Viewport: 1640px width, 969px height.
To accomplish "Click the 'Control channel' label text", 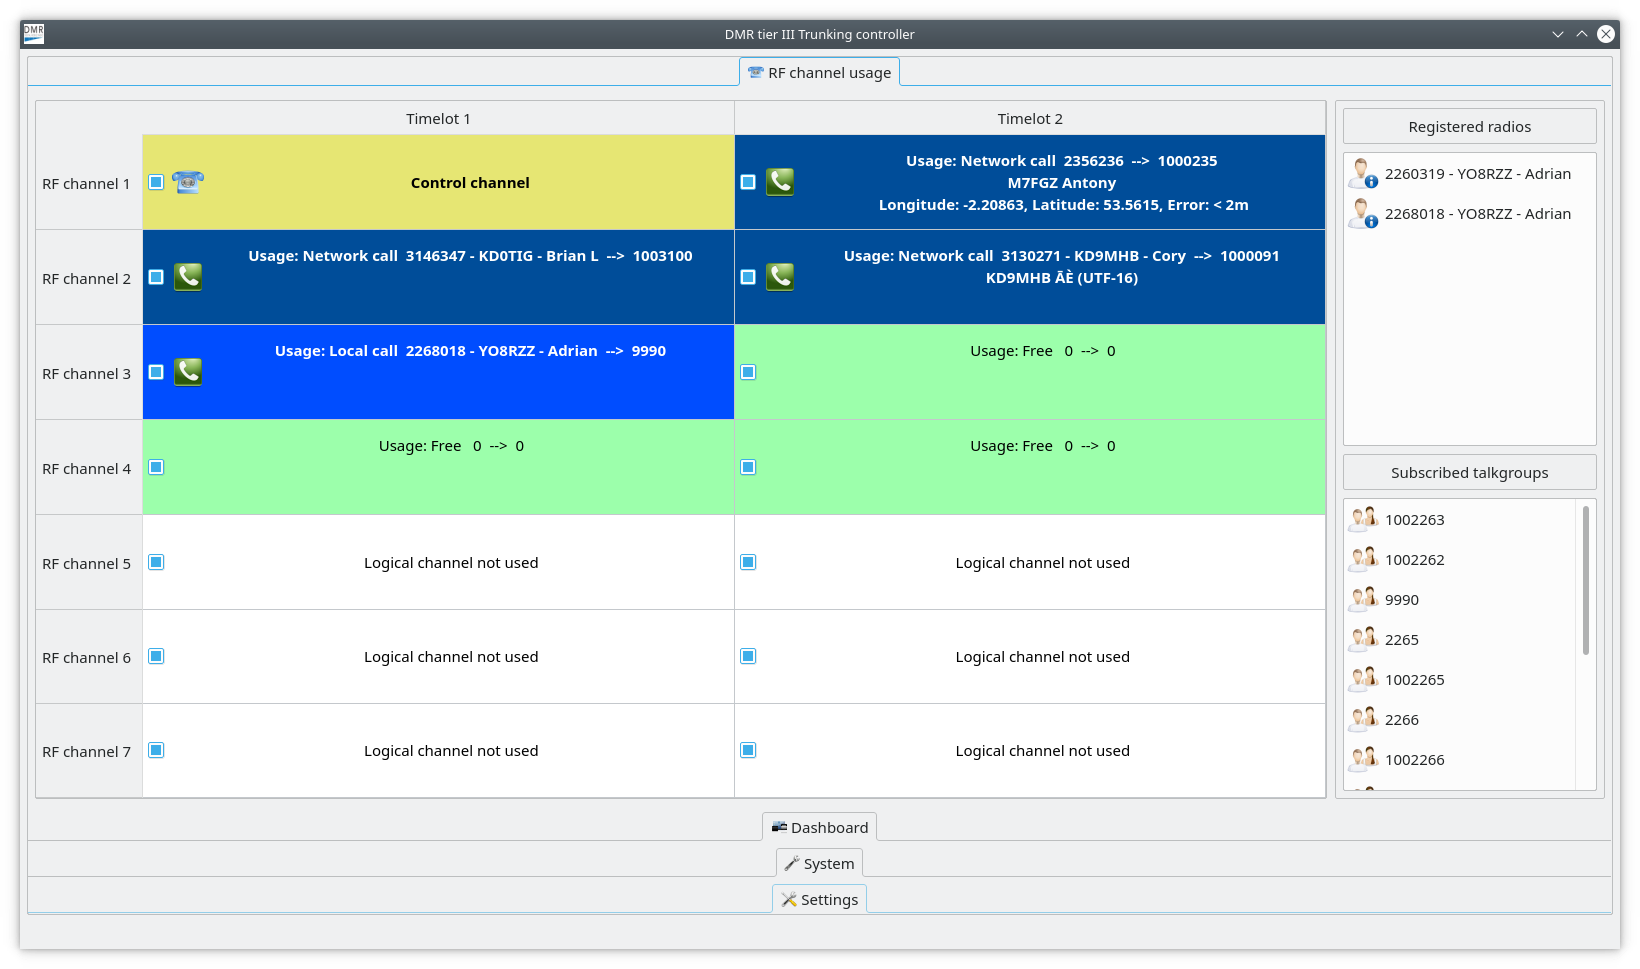I will pyautogui.click(x=470, y=183).
